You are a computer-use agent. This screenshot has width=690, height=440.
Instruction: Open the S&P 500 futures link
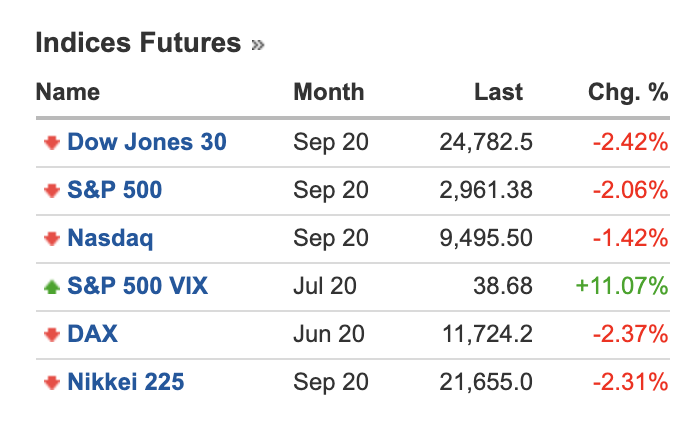pos(115,190)
